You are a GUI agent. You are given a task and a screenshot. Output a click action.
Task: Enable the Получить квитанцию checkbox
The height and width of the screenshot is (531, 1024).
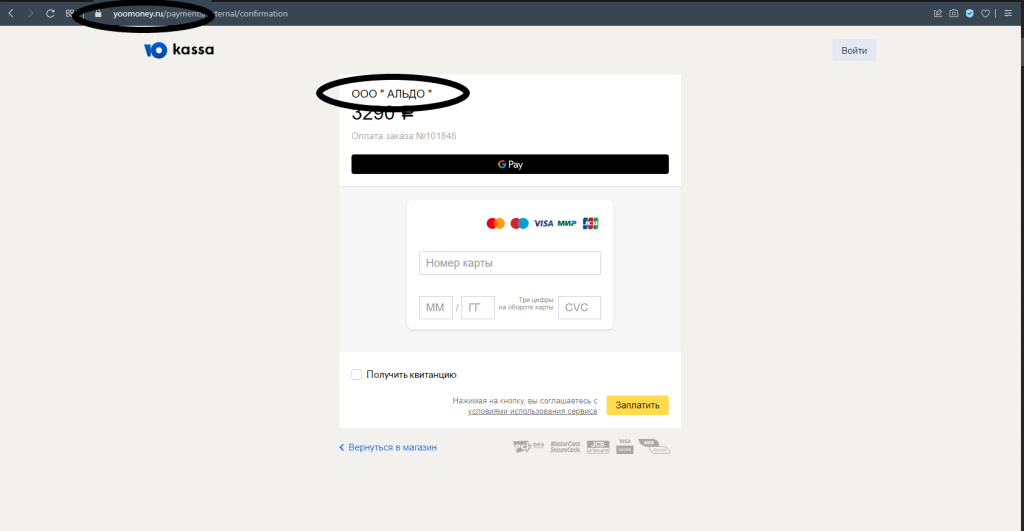tap(357, 374)
